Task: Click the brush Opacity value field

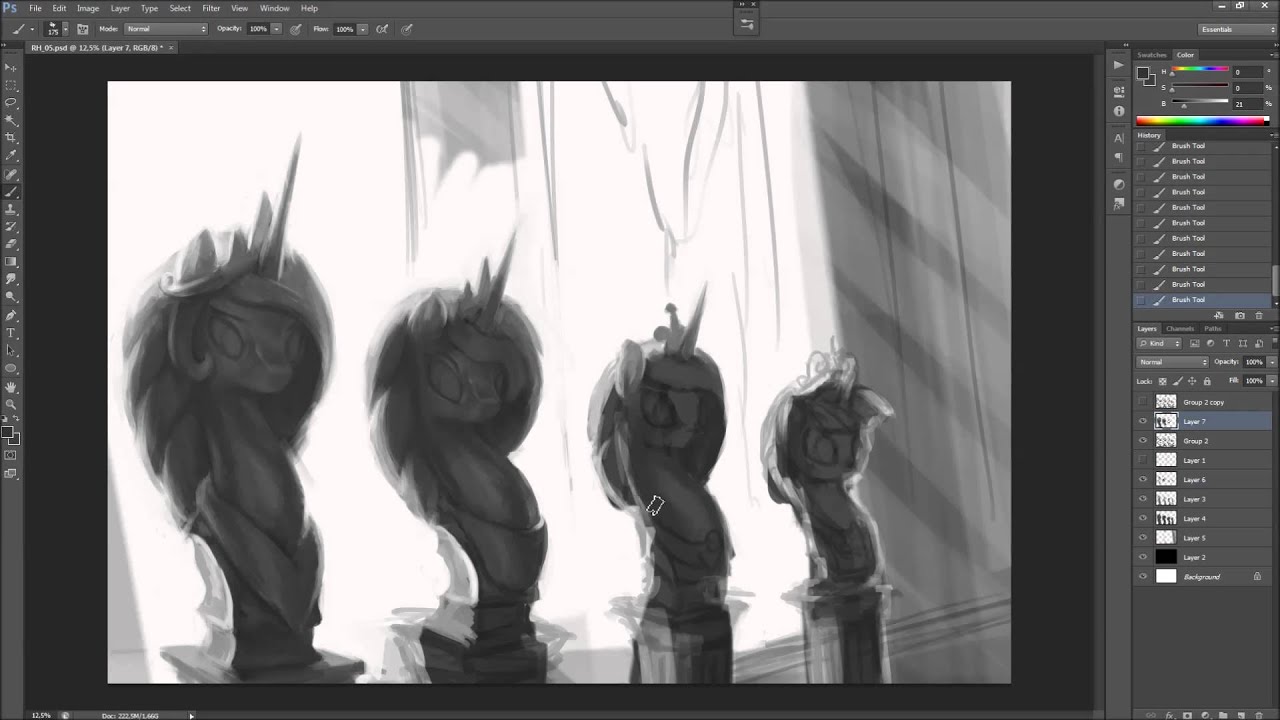Action: tap(258, 29)
